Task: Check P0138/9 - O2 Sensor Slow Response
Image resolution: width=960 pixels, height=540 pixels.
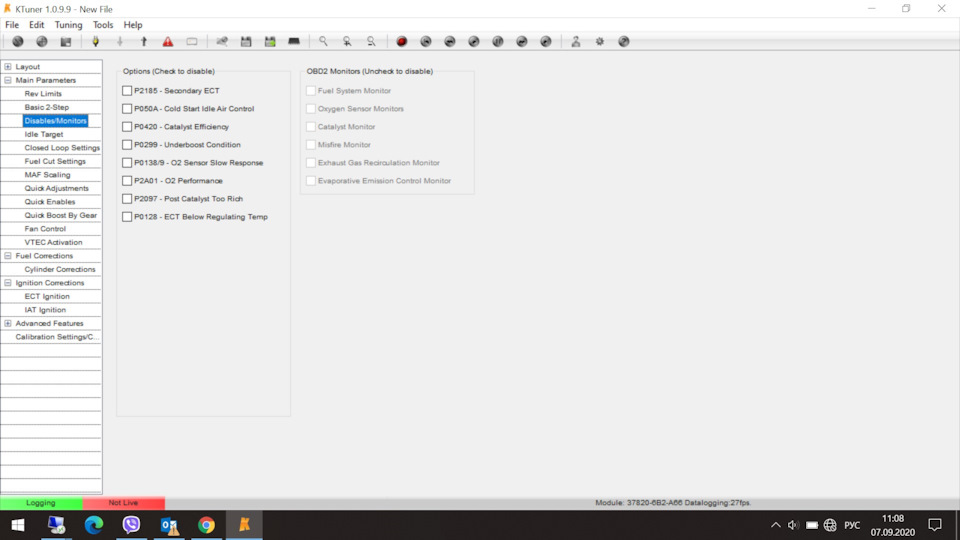Action: [x=127, y=163]
